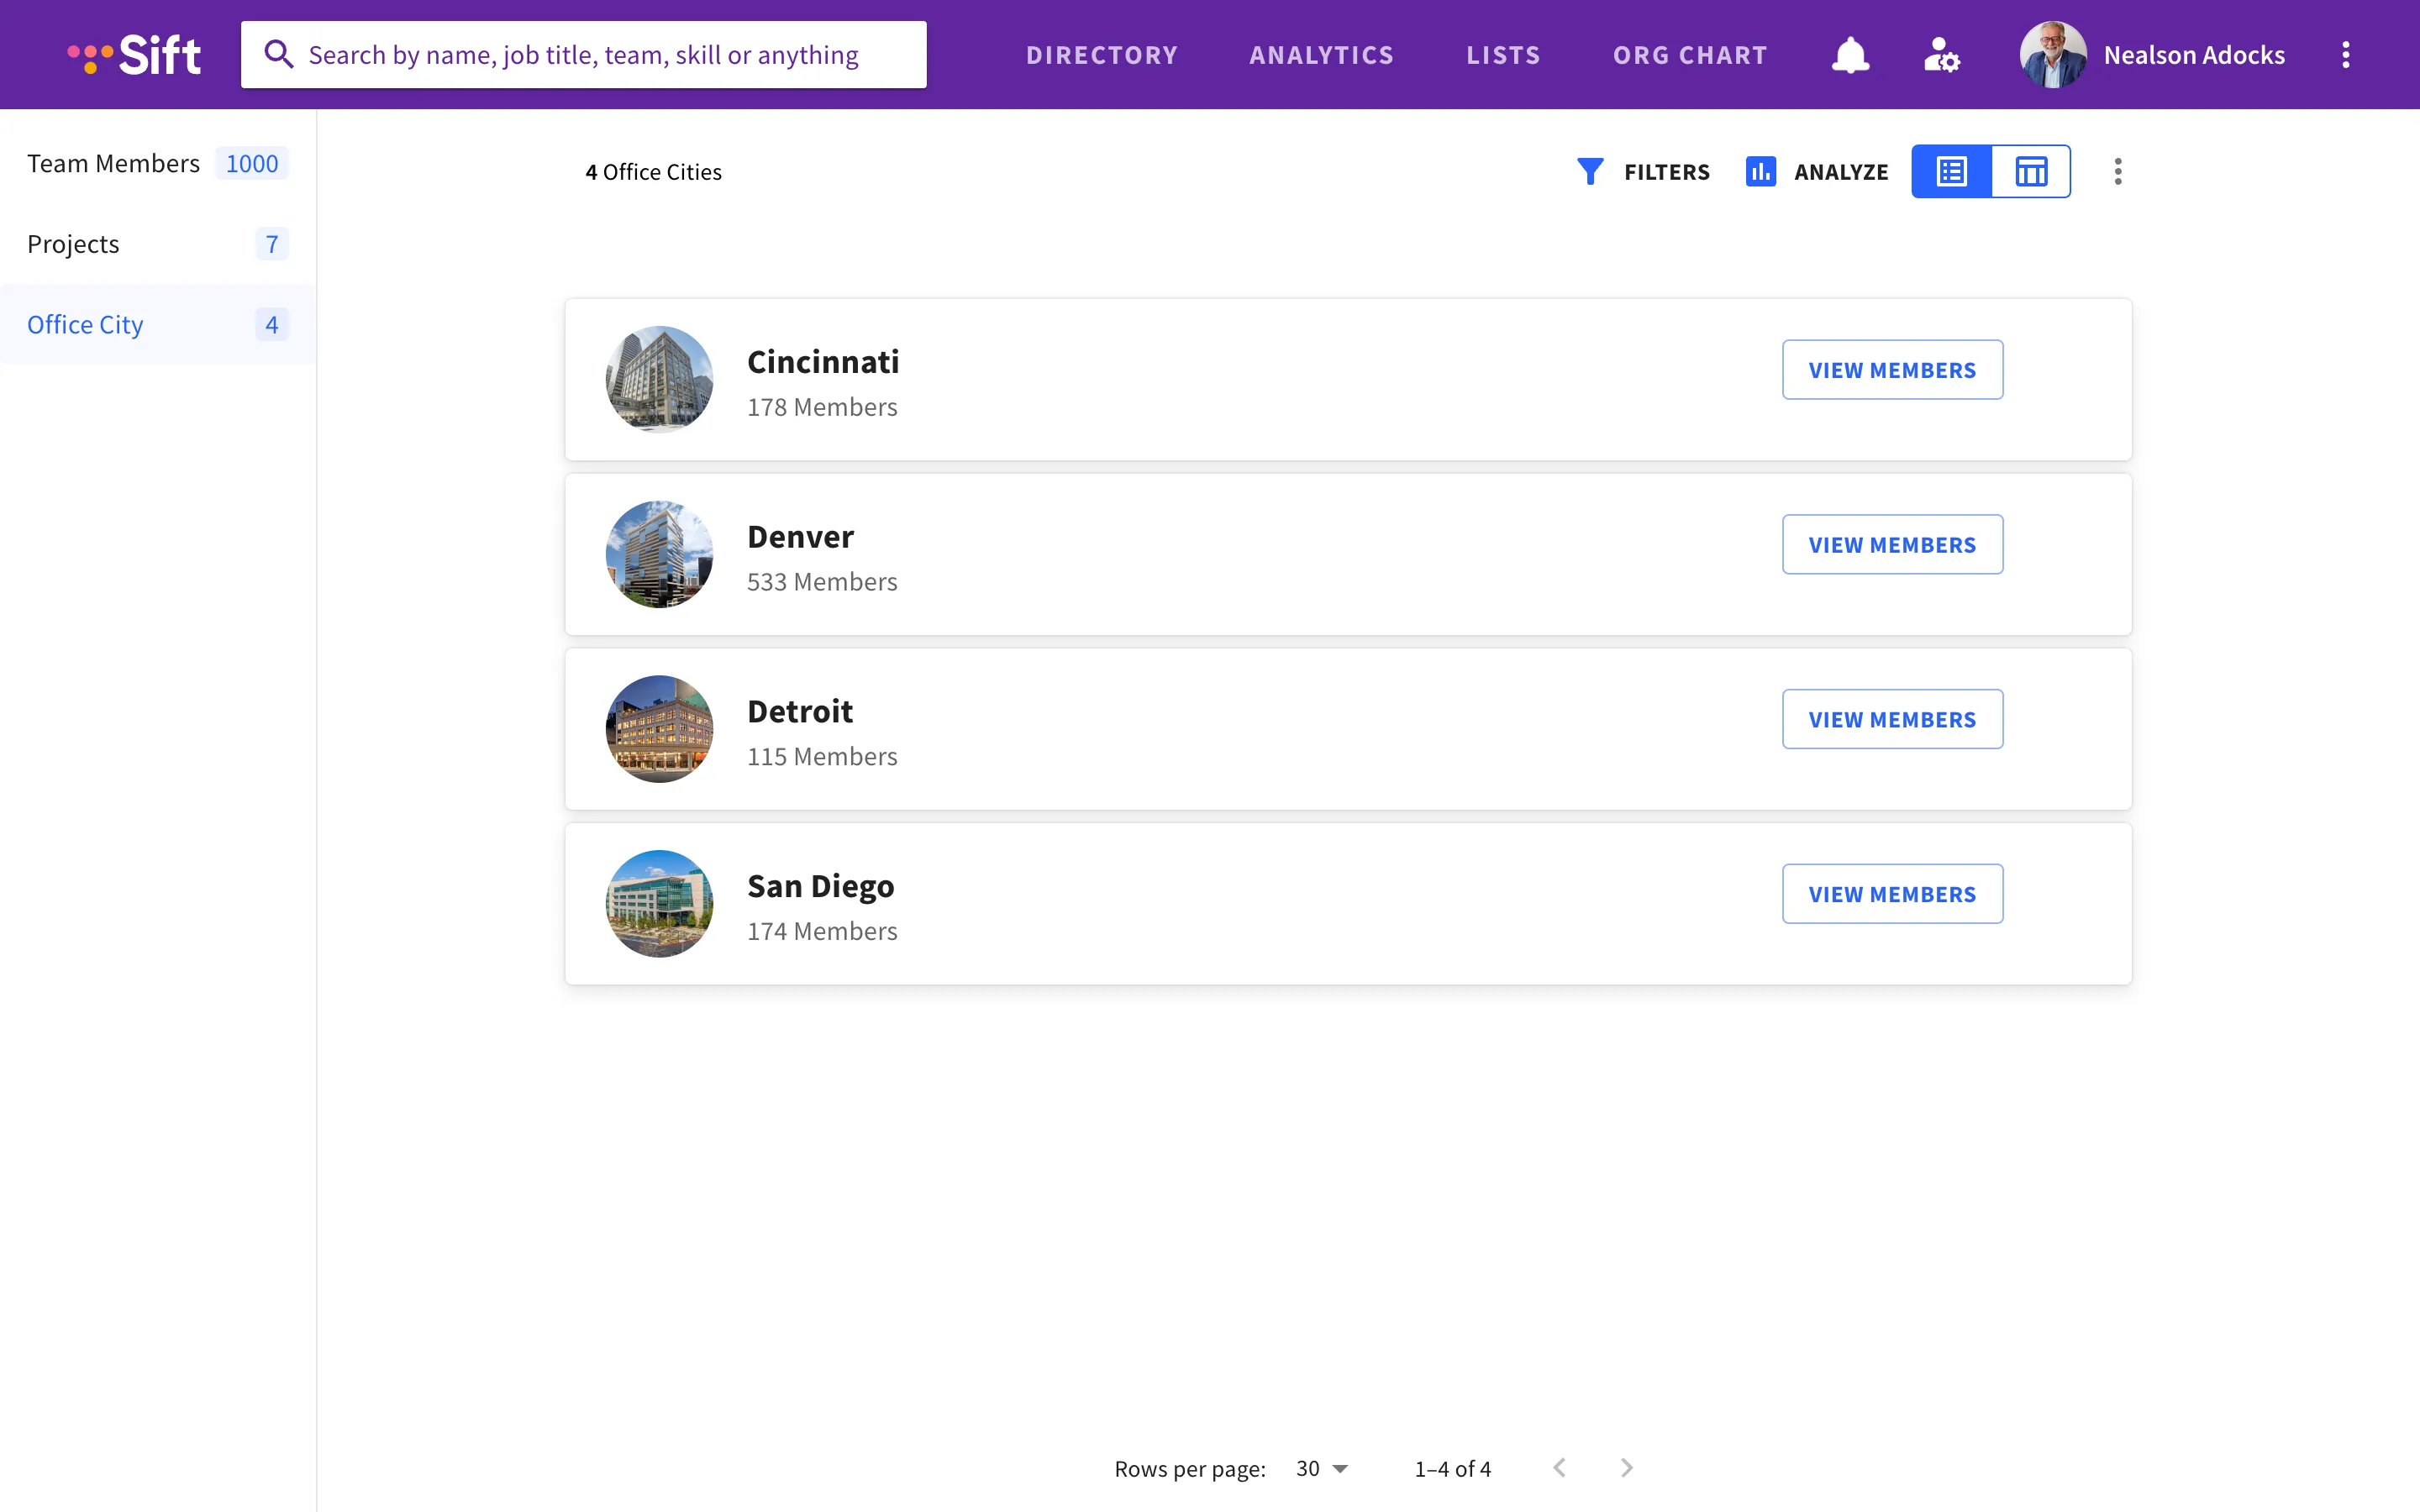Click the search magnifier icon
The height and width of the screenshot is (1512, 2420).
click(277, 54)
